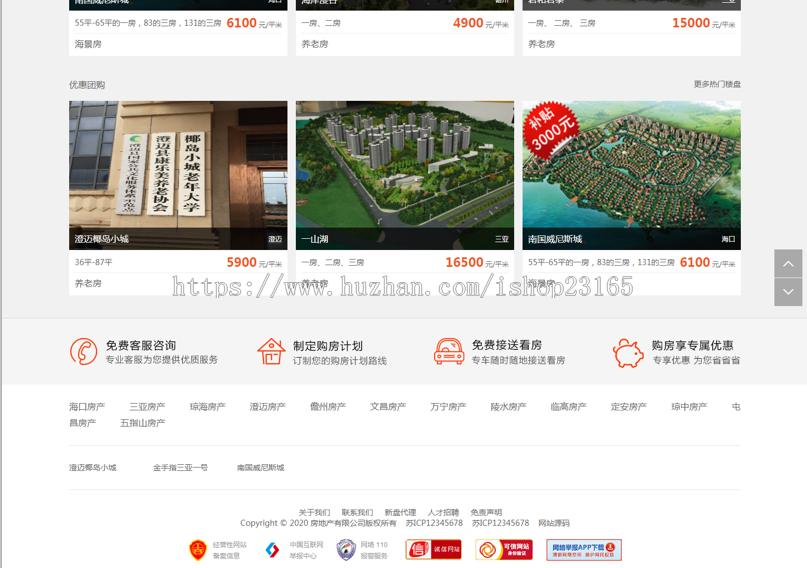Click the 文昌房产 link
The width and height of the screenshot is (807, 568).
point(388,406)
